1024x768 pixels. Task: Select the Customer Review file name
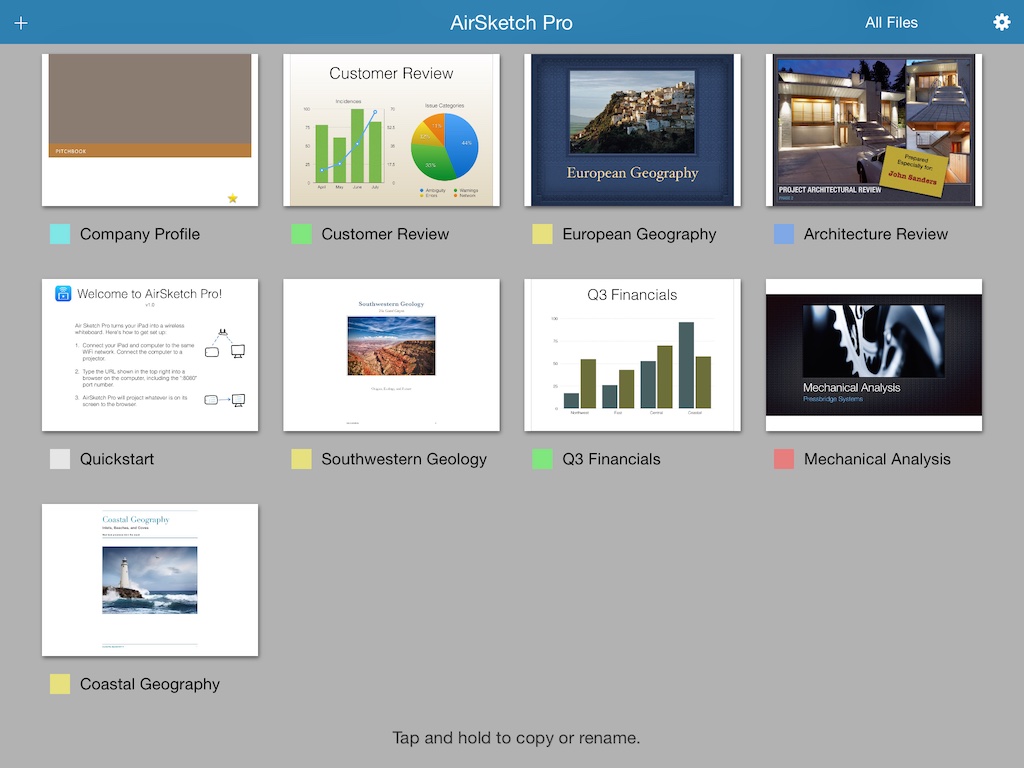point(385,234)
